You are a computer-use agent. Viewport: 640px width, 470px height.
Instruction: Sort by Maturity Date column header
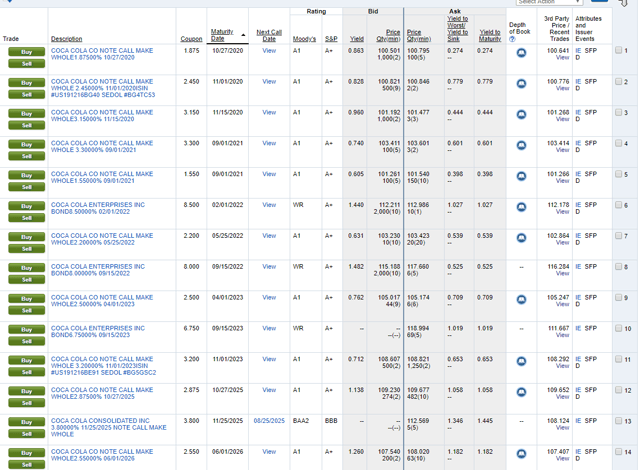(x=222, y=36)
